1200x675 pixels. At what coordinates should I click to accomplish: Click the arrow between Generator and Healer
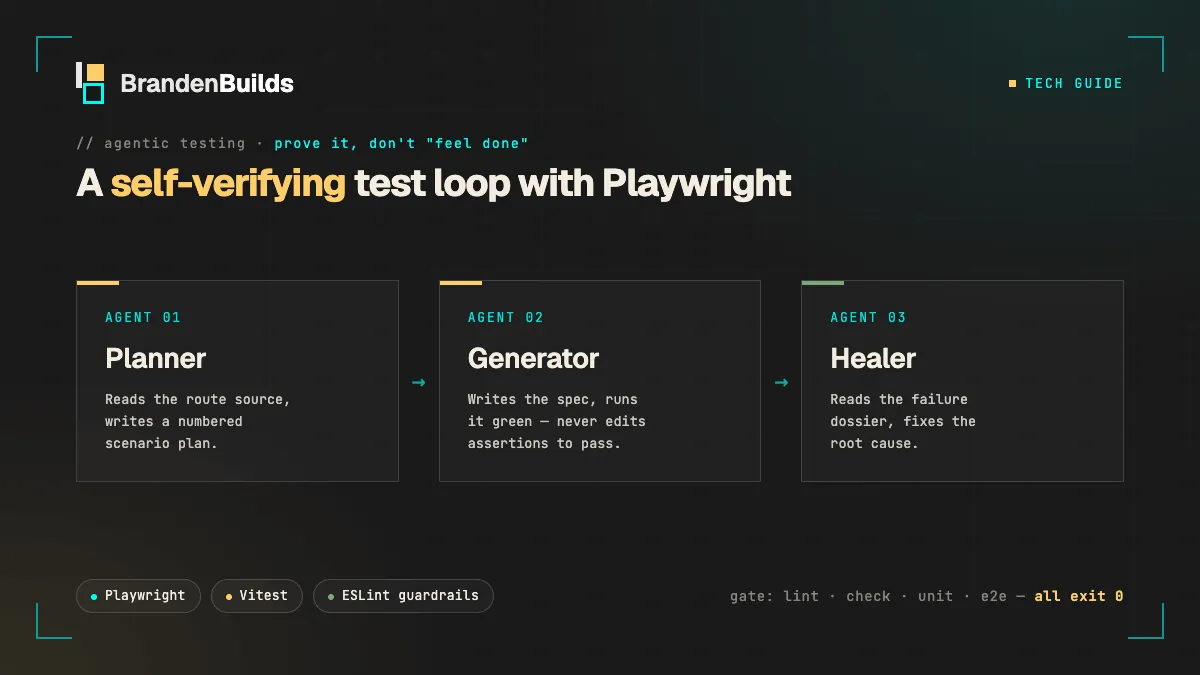pyautogui.click(x=781, y=382)
